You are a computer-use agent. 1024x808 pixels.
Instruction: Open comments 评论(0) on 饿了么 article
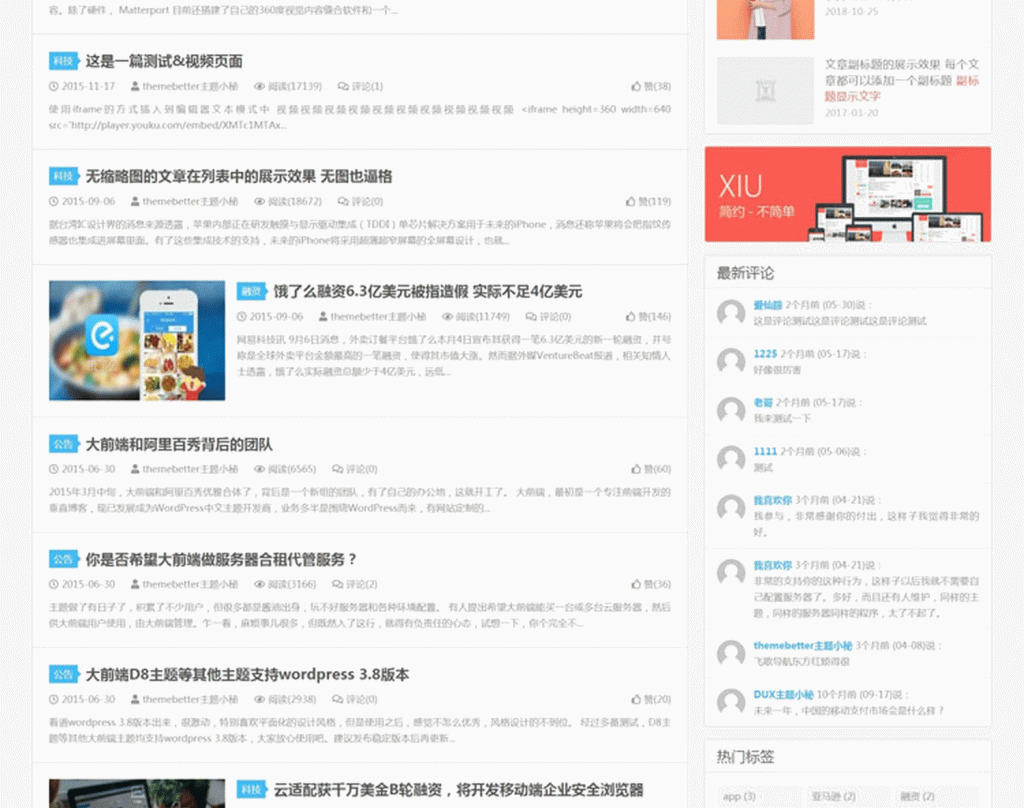549,316
